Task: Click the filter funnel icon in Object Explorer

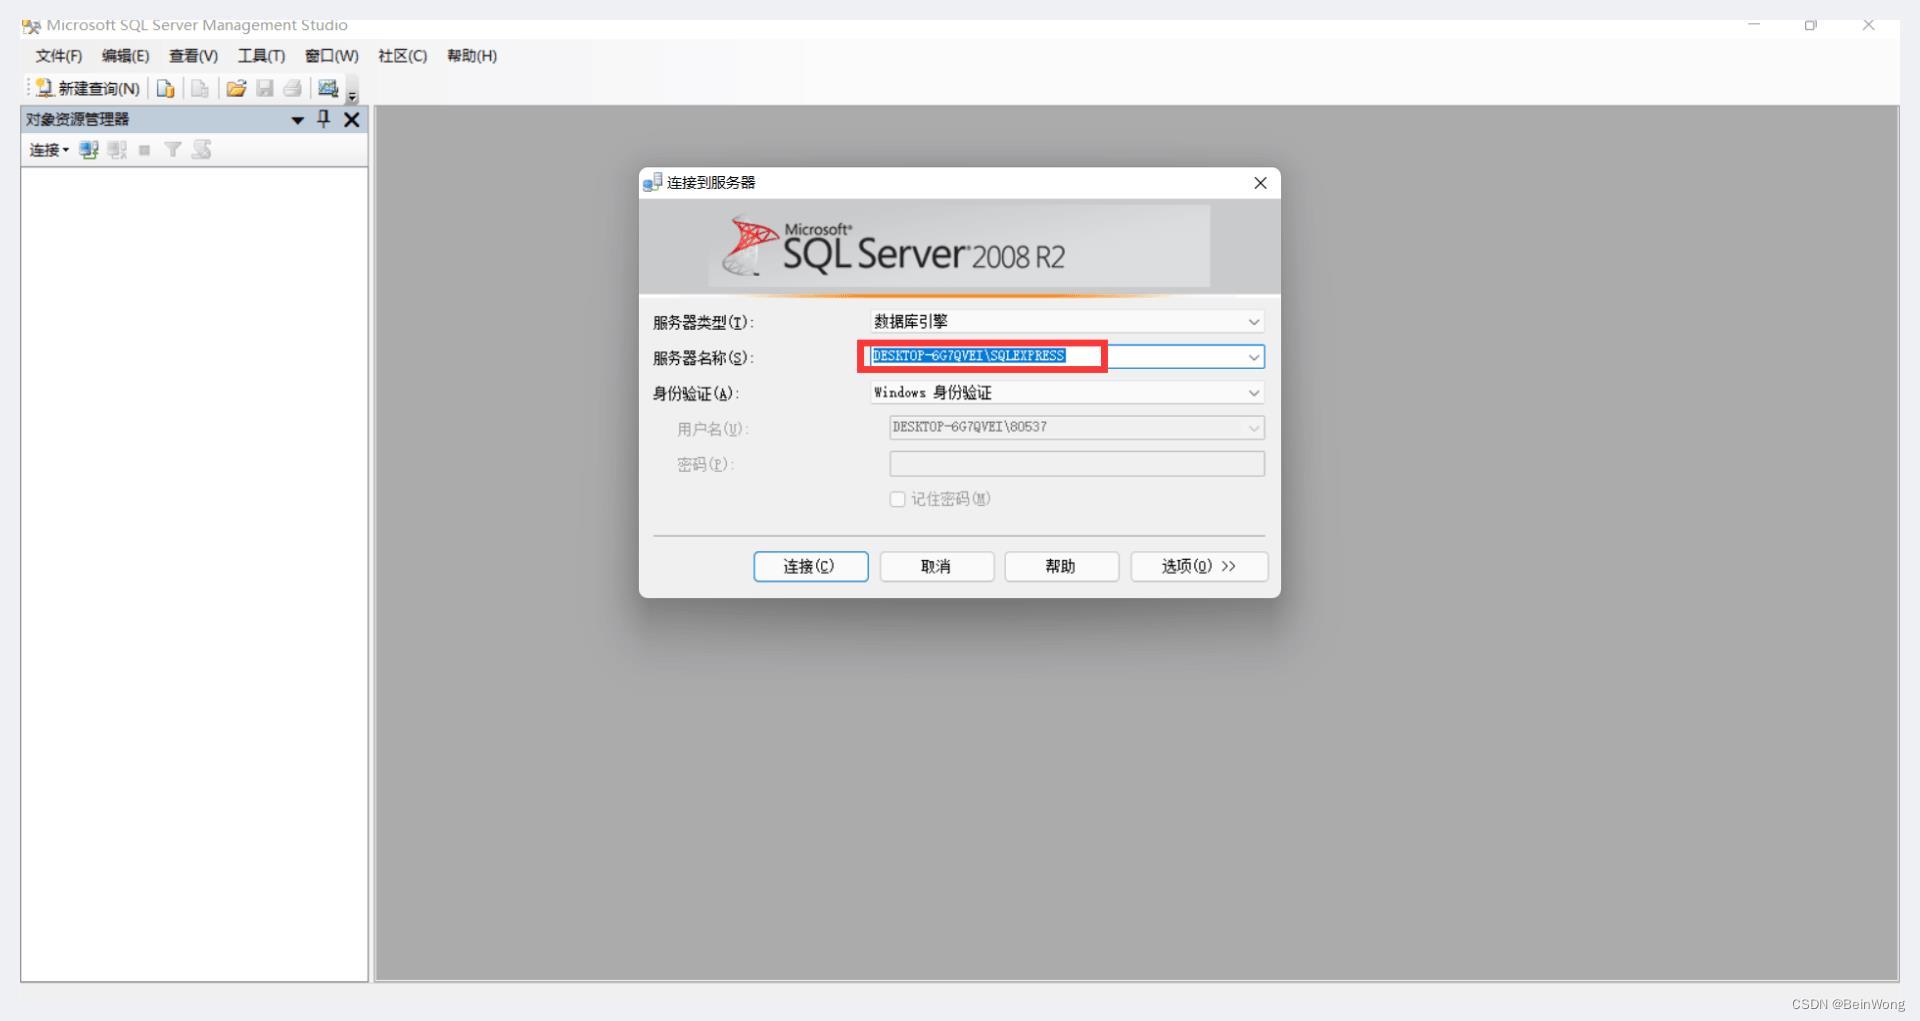Action: [x=173, y=150]
